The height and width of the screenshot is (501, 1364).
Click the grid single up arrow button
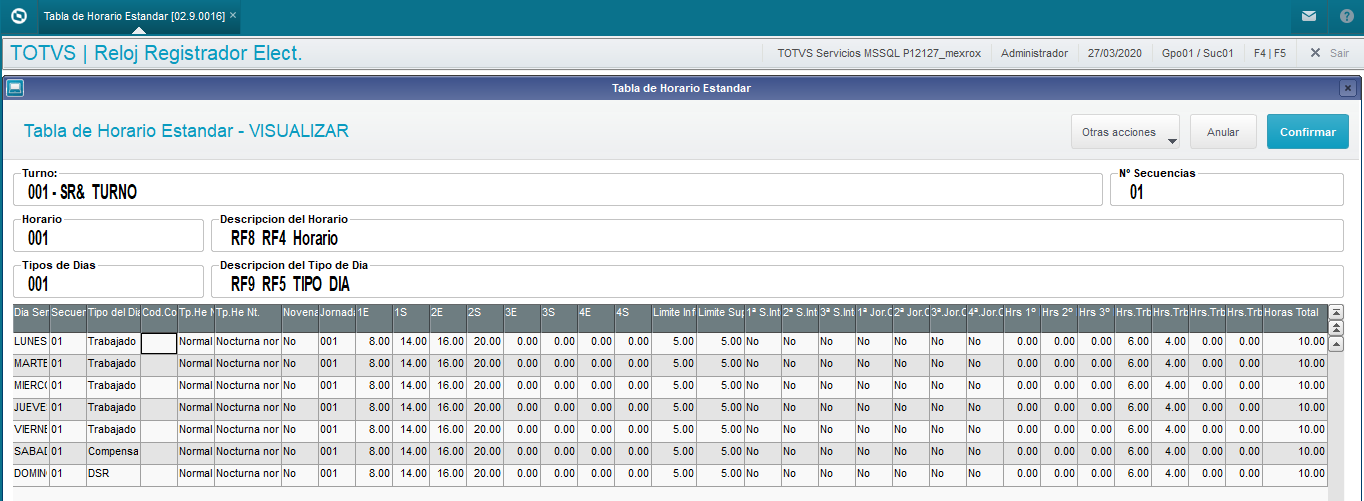tap(1336, 344)
